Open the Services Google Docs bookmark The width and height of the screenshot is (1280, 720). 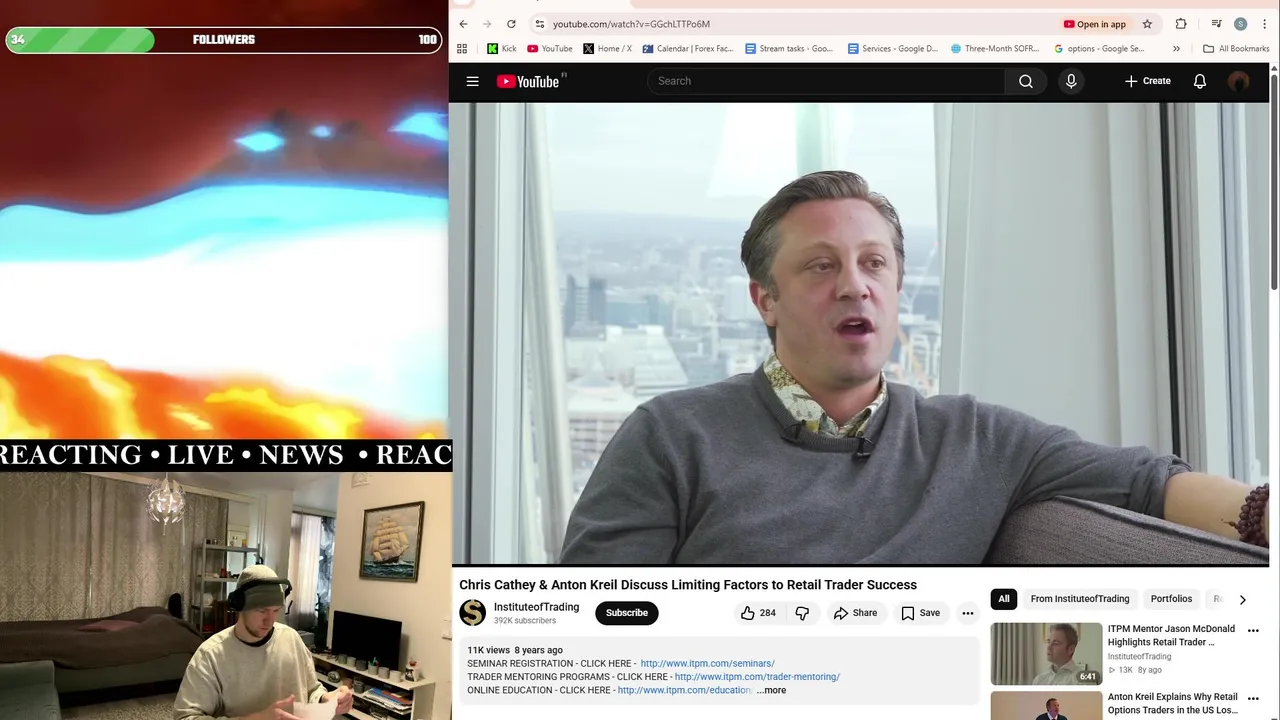pos(893,48)
